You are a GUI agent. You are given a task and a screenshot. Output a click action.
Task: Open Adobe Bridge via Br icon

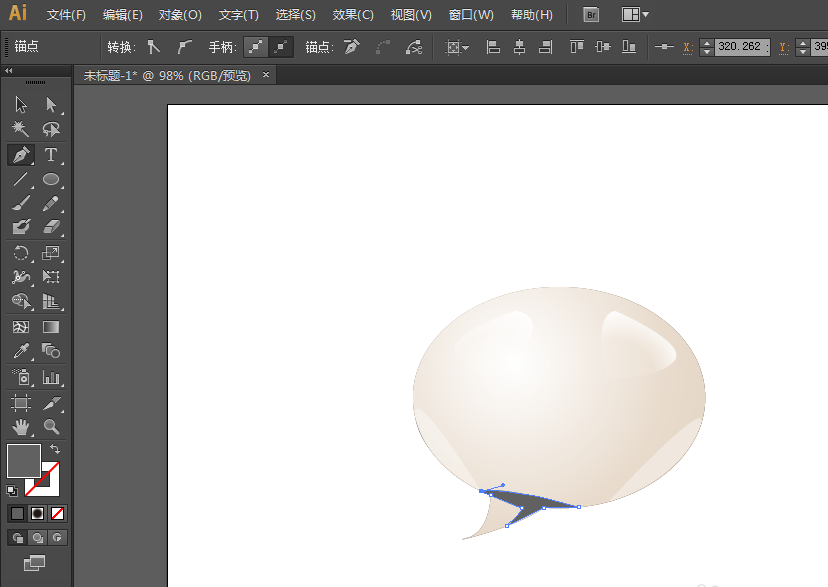591,15
